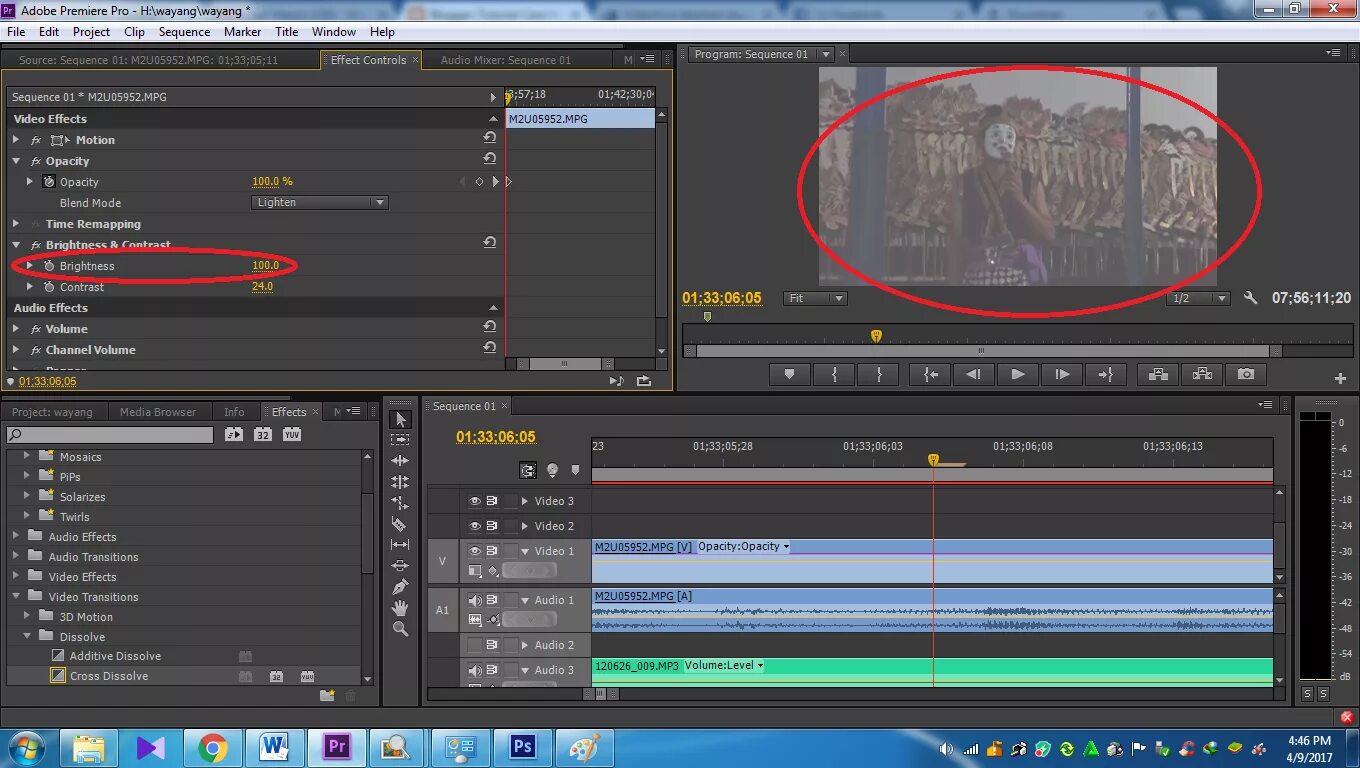Select the Rate Stretch tool
This screenshot has height=768, width=1360.
[400, 503]
